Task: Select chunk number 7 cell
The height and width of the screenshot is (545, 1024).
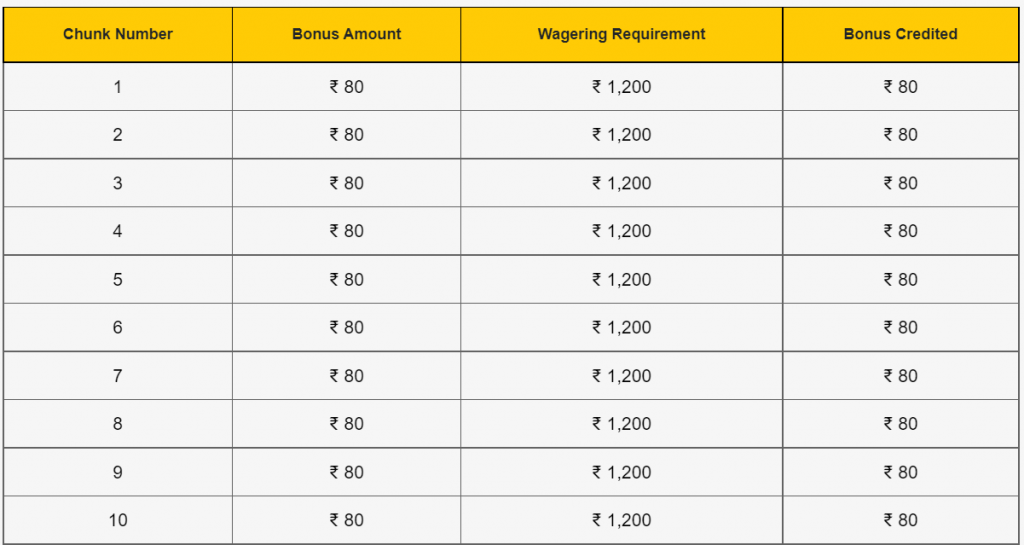Action: point(118,376)
